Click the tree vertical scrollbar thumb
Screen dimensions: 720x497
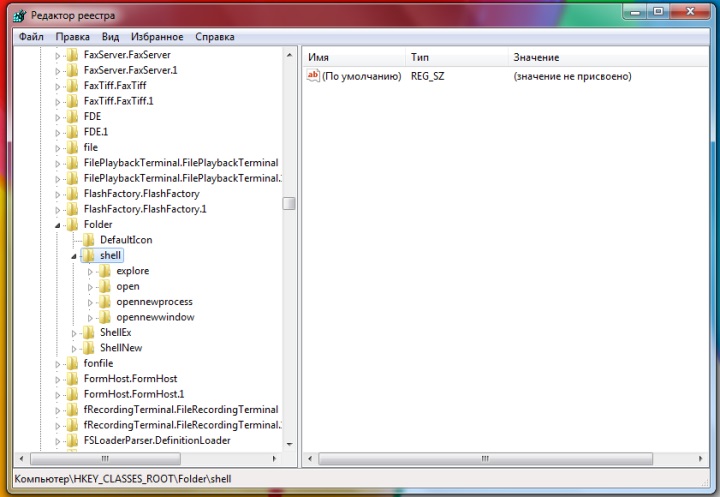(289, 203)
